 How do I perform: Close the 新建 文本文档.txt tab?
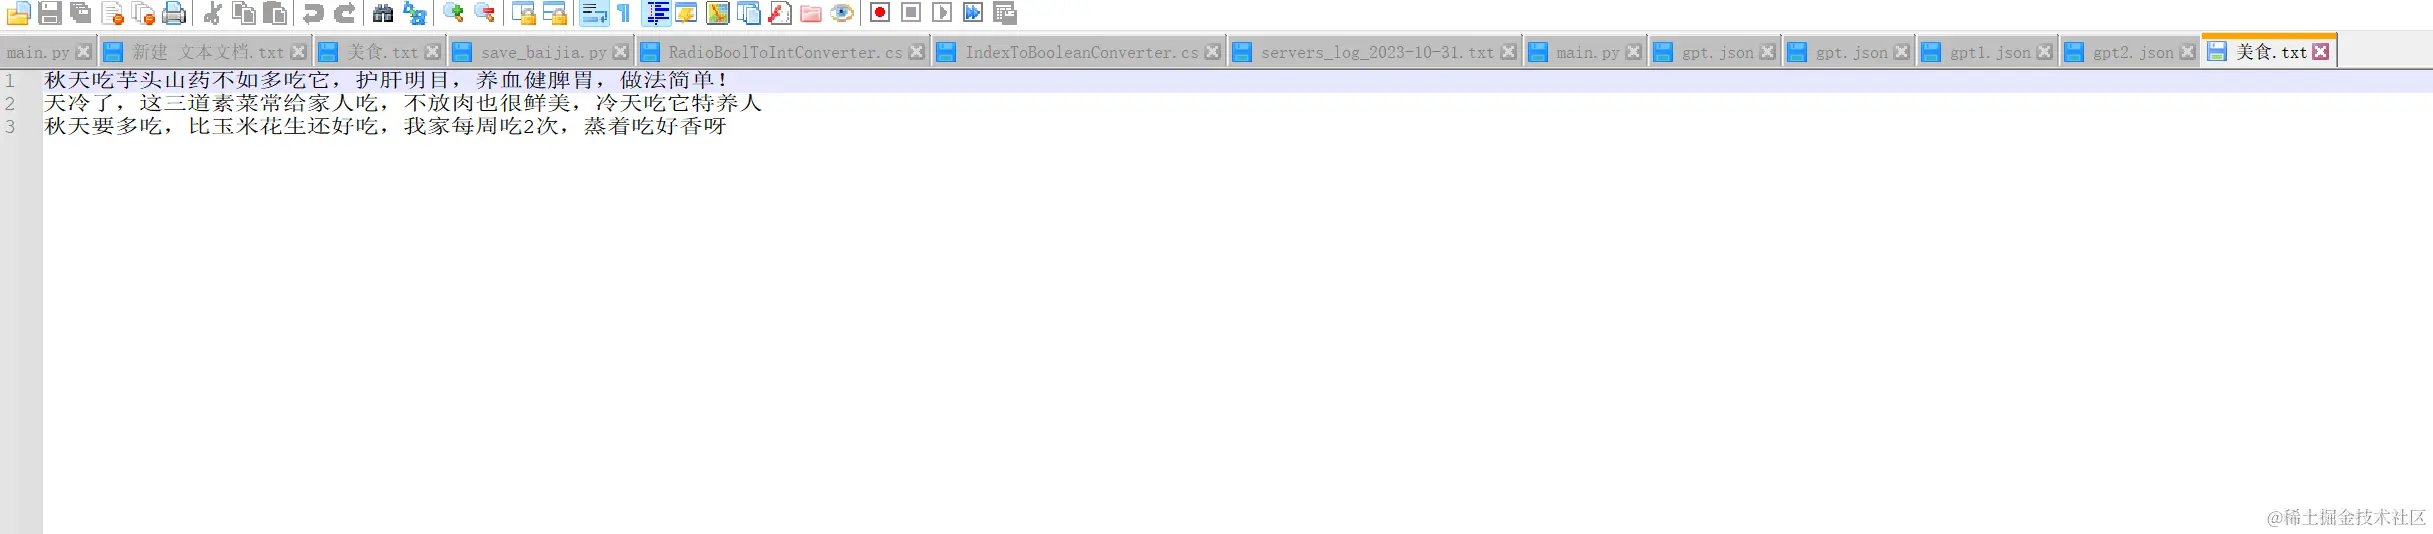298,52
